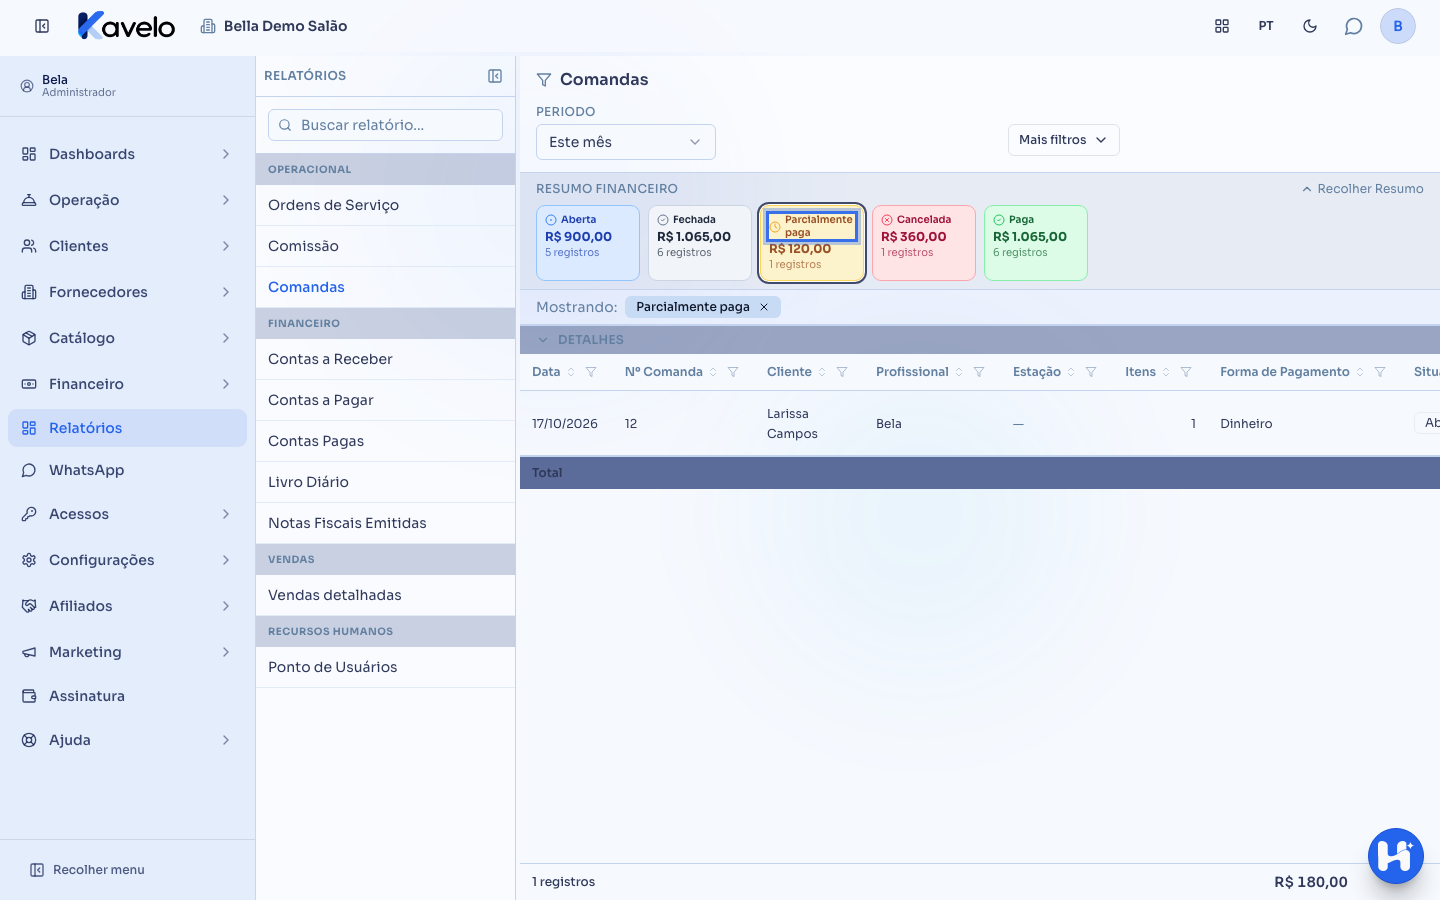Screen dimensions: 1440x900
Task: Collapse the DETALHES section chevron
Action: (x=543, y=340)
